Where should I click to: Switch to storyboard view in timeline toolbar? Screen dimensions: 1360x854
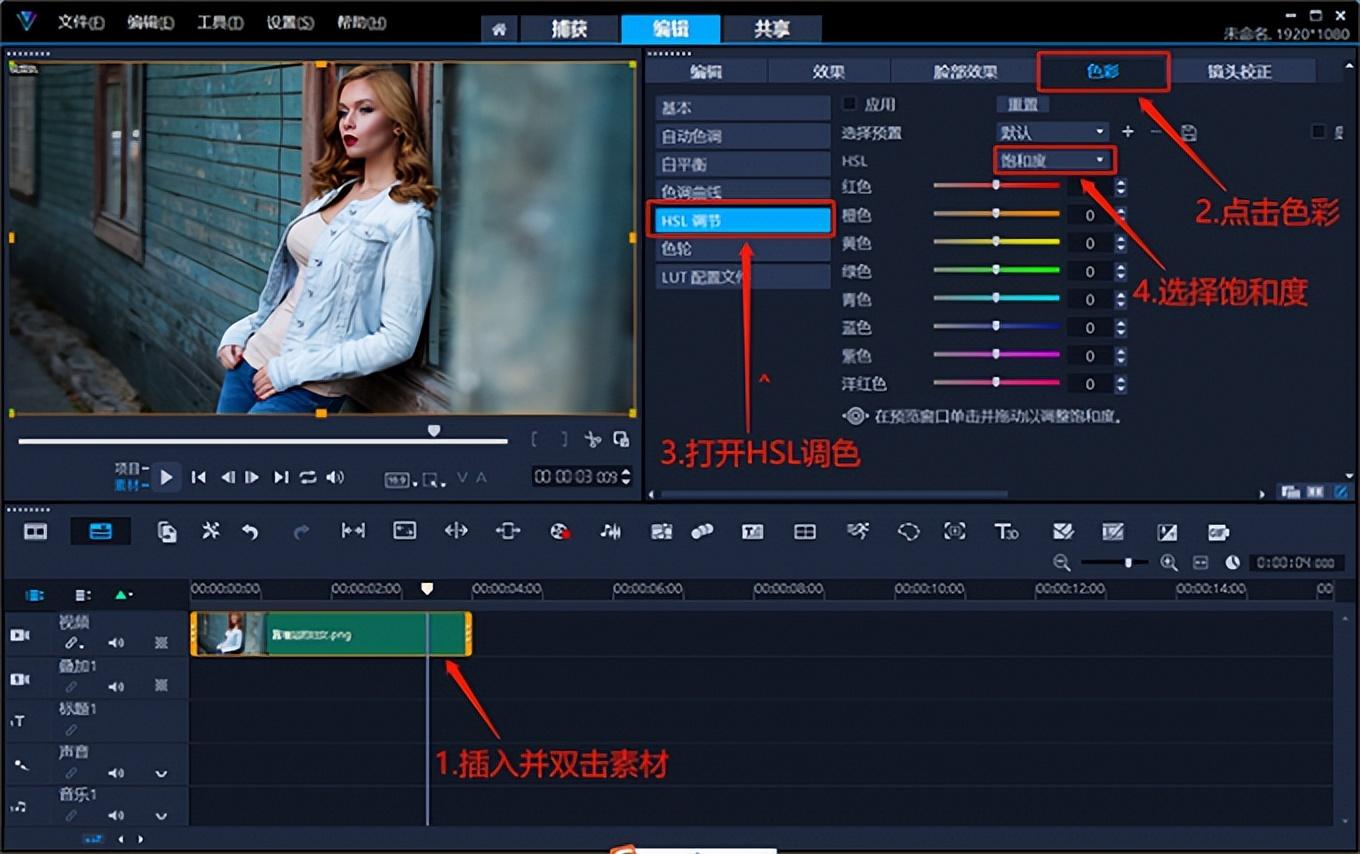point(35,532)
